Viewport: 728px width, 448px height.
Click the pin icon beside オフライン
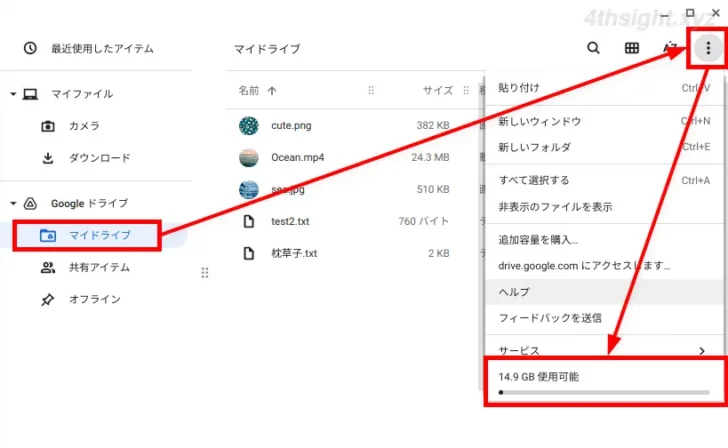pos(47,299)
